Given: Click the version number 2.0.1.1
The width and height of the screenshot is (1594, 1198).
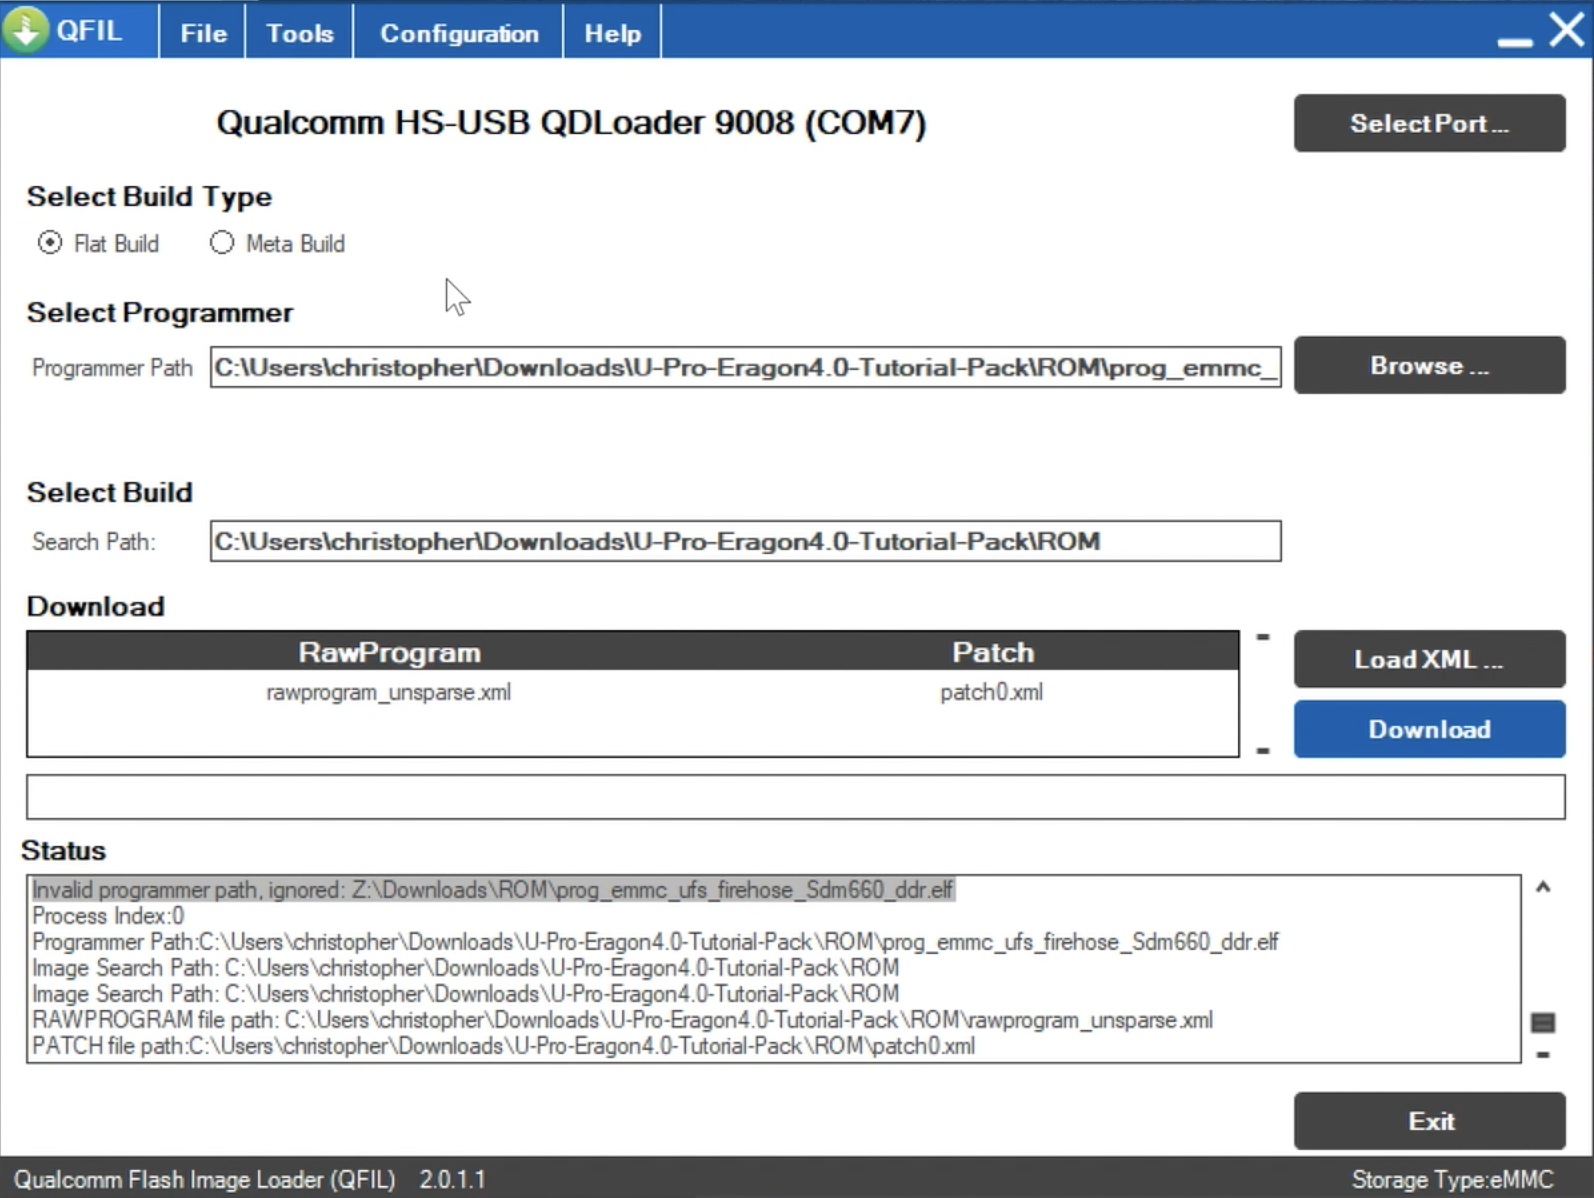Looking at the screenshot, I should point(452,1179).
